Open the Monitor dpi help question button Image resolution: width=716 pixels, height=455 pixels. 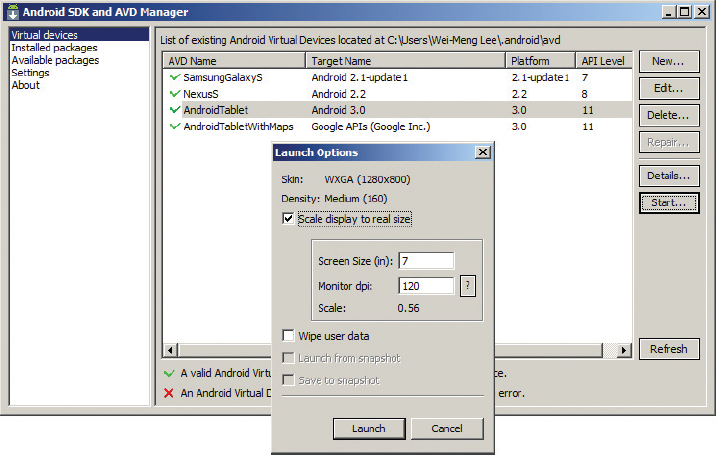coord(468,286)
